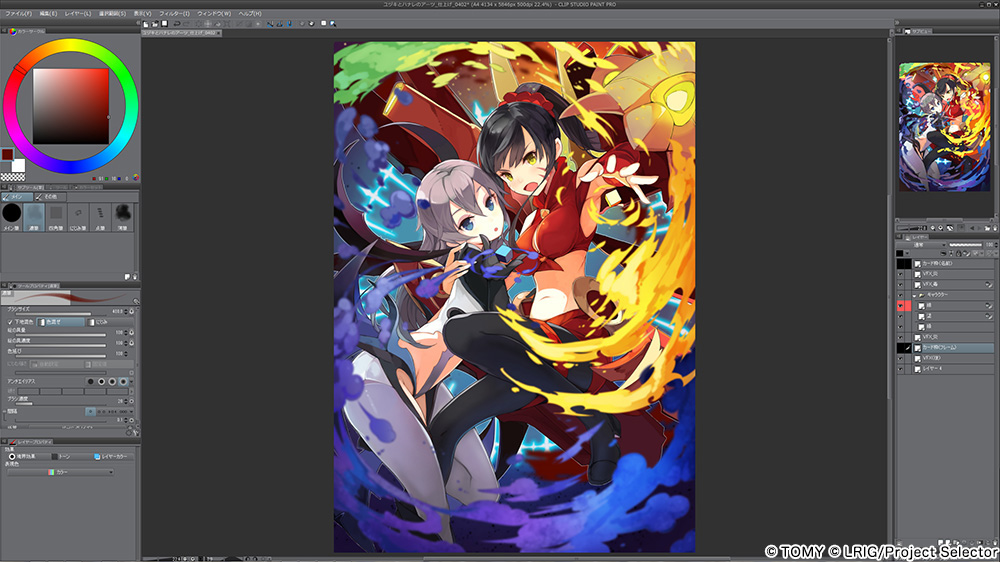Click the magnifier icon at toolbar end
The image size is (1000, 562).
[x=333, y=24]
